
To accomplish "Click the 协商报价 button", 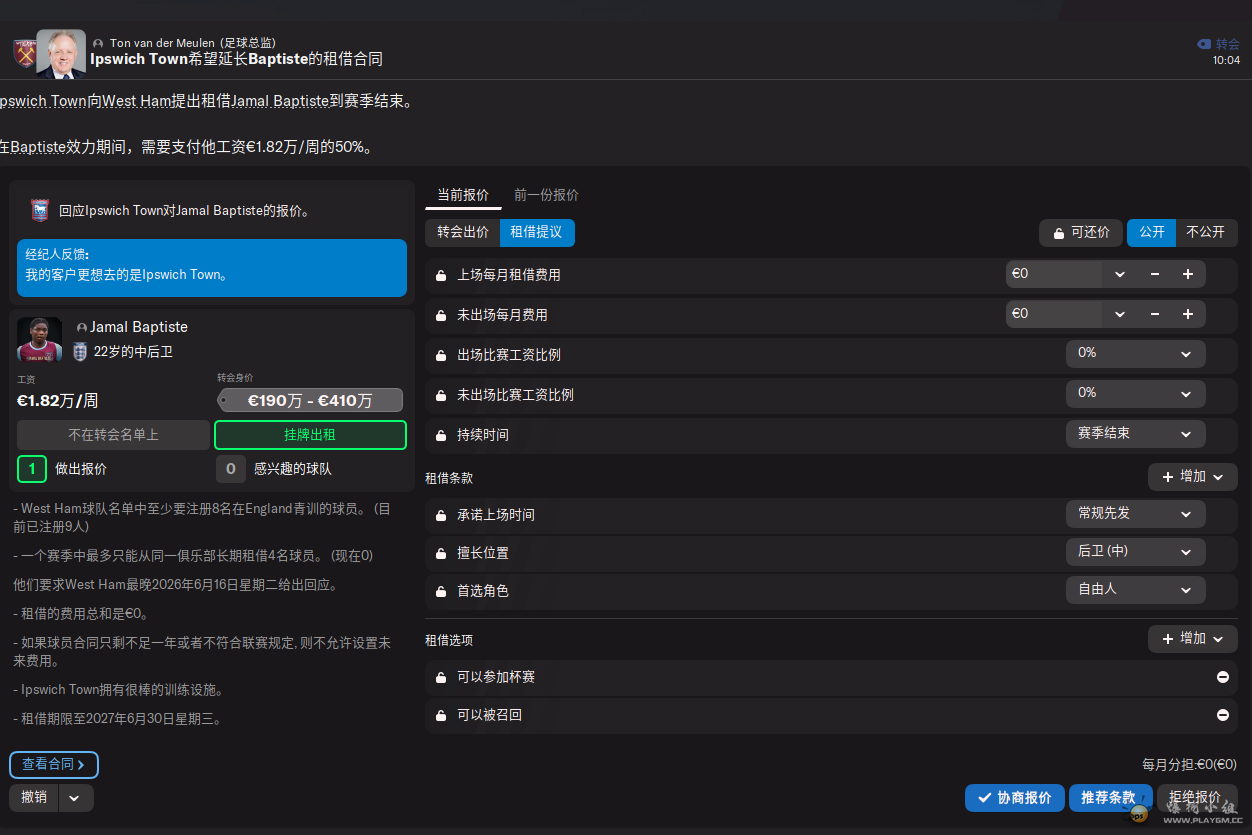I will (x=1014, y=798).
